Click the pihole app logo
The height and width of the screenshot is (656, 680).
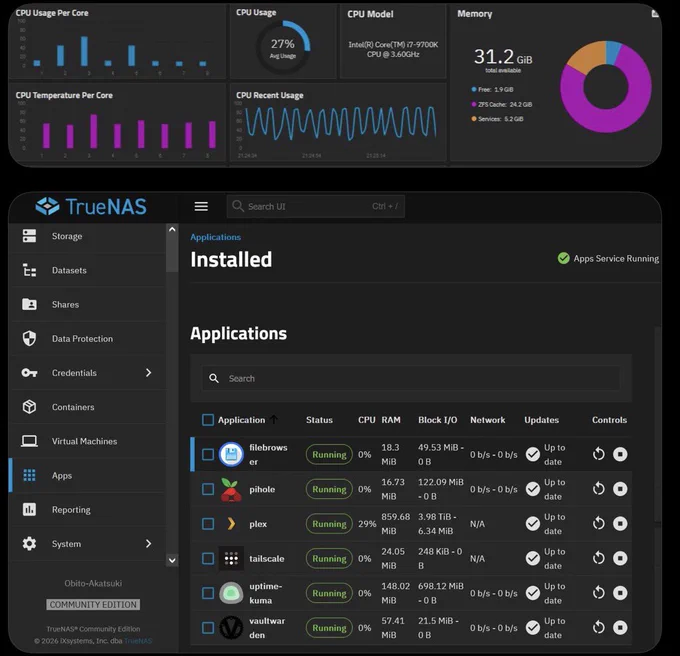click(x=231, y=489)
